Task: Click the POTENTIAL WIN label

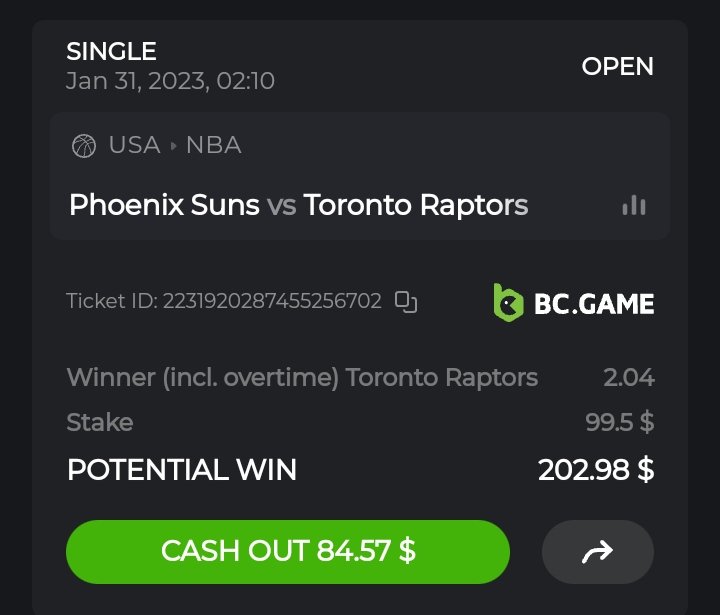Action: pyautogui.click(x=181, y=469)
